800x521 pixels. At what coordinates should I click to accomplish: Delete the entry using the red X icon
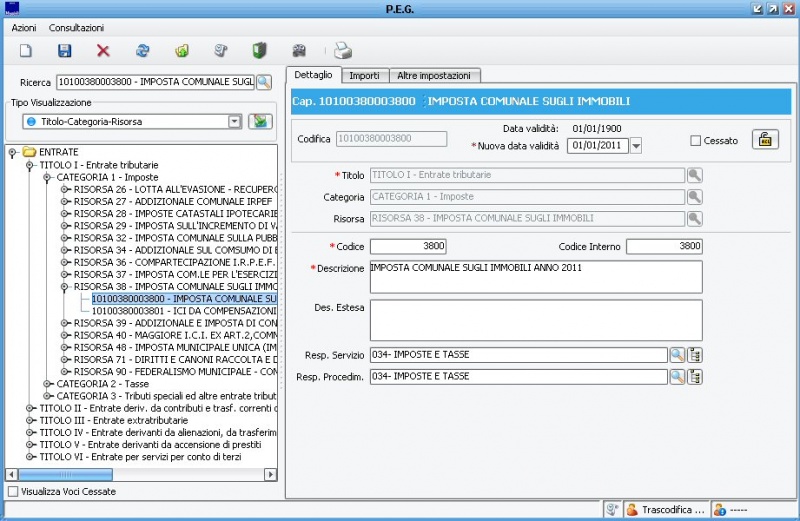103,50
